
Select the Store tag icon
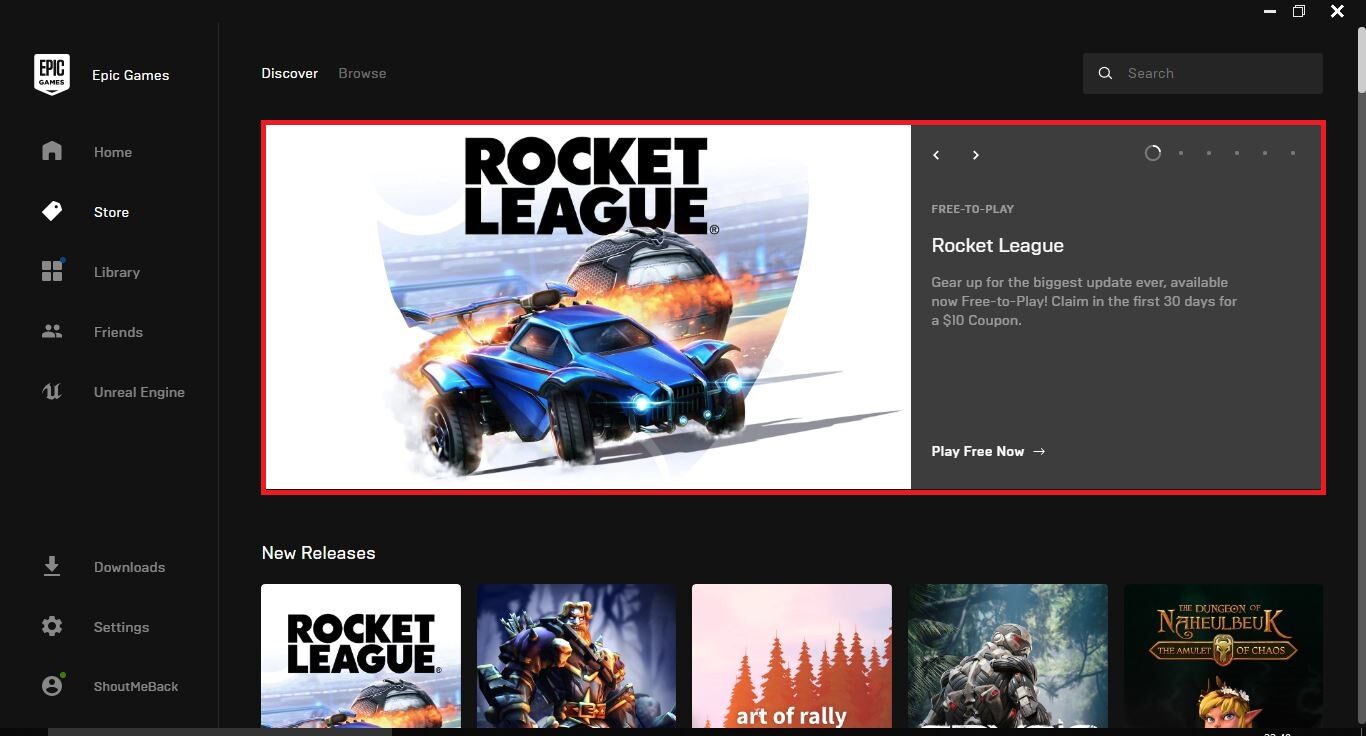pyautogui.click(x=52, y=211)
